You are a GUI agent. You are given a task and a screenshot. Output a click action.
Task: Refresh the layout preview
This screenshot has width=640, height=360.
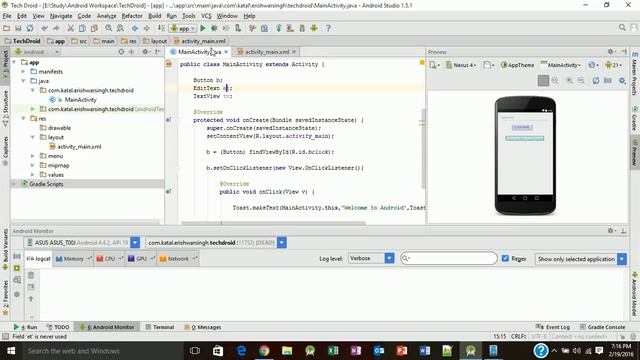596,81
